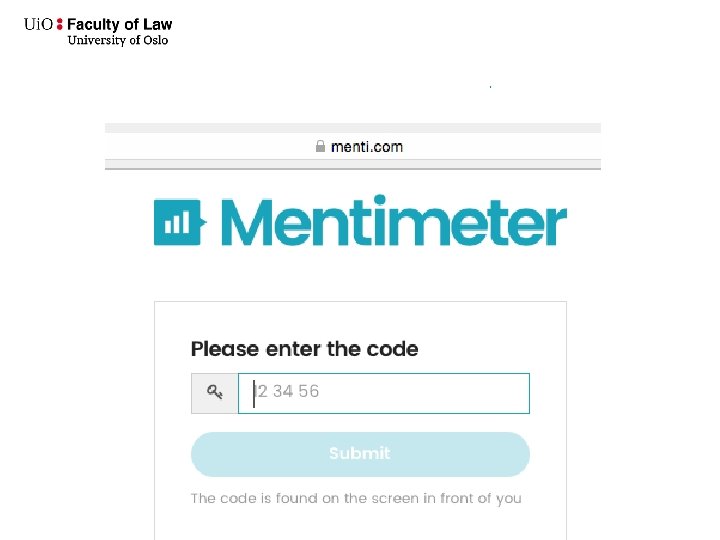Click the red dots in UiO logo
Image resolution: width=720 pixels, height=540 pixels.
(60, 25)
